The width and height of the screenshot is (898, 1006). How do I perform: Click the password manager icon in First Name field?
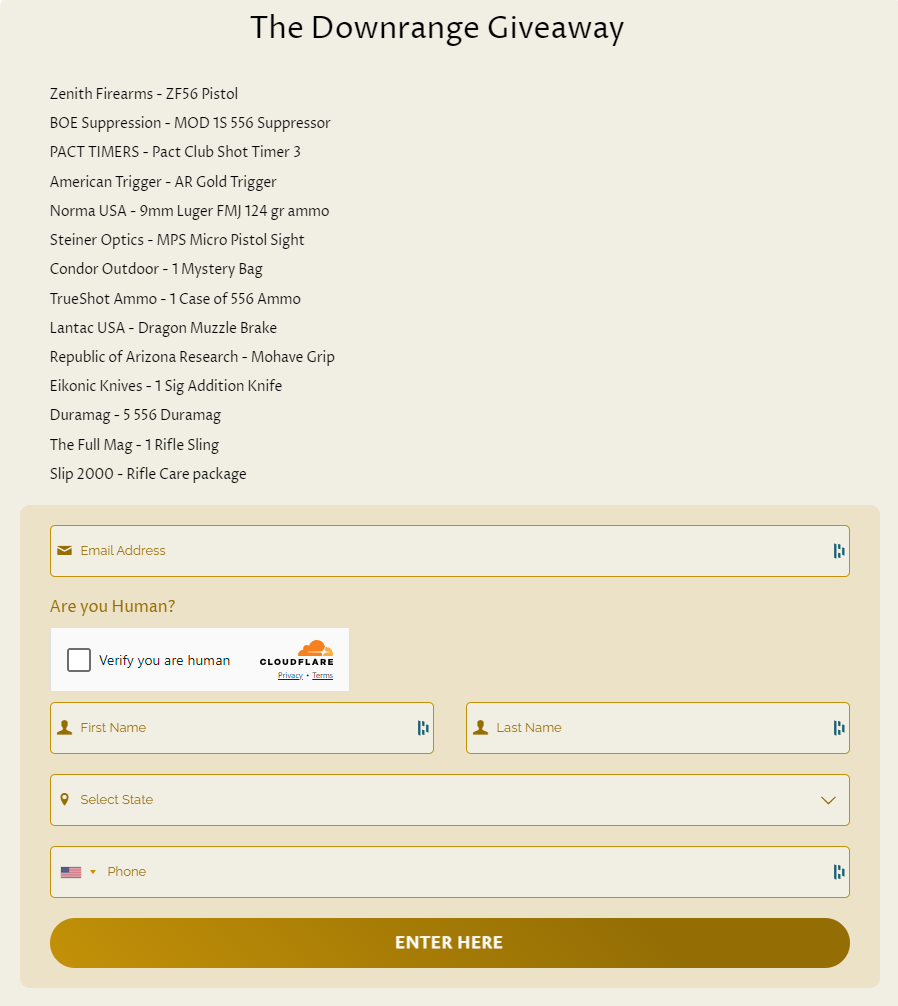click(423, 728)
